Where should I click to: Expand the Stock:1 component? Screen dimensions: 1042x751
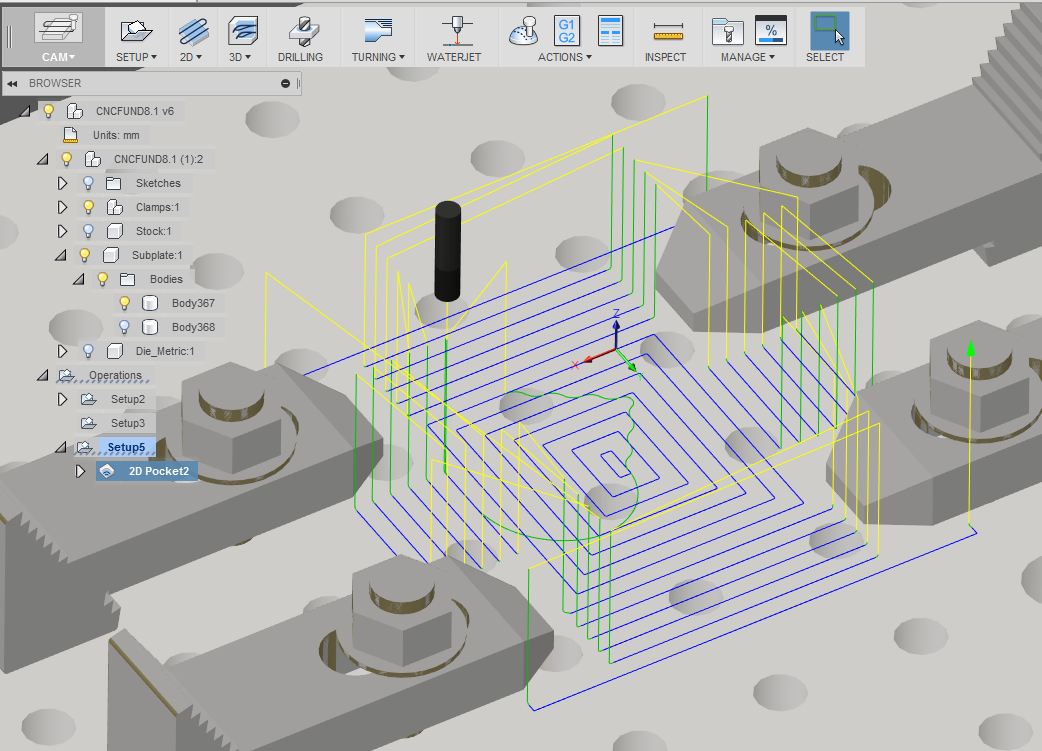62,231
